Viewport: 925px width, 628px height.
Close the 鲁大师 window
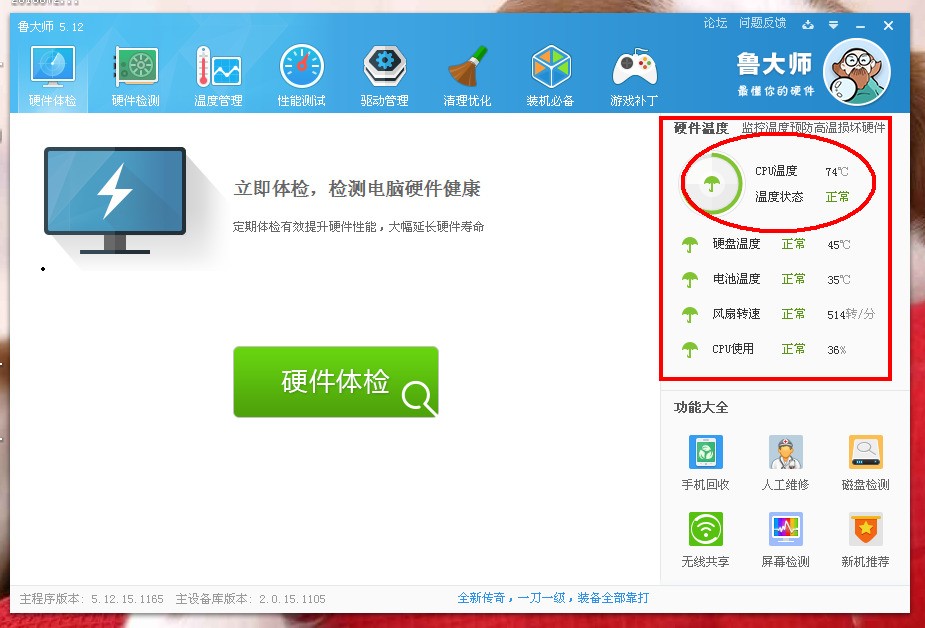888,25
